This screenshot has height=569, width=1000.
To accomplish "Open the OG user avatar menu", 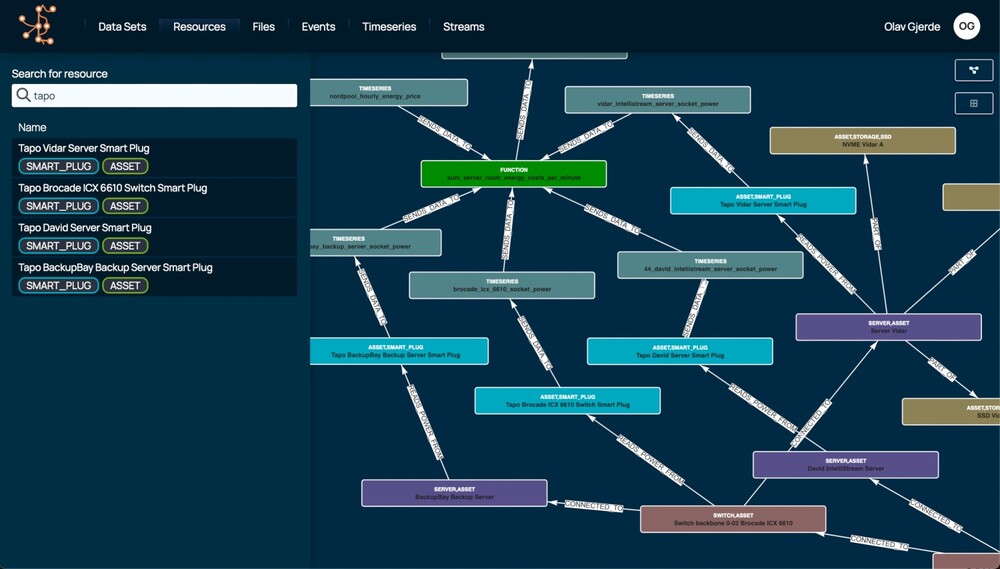I will pos(967,27).
